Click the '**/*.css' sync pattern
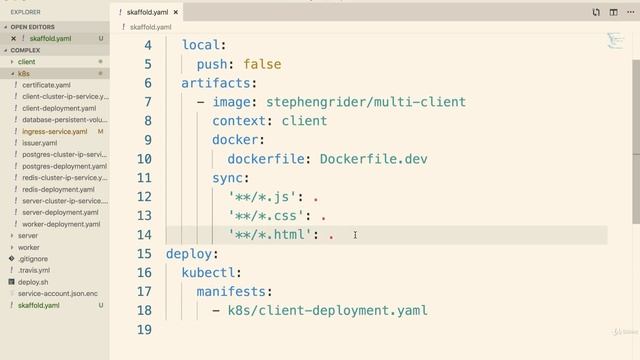Screen dimensions: 640x360 pyautogui.click(x=266, y=216)
